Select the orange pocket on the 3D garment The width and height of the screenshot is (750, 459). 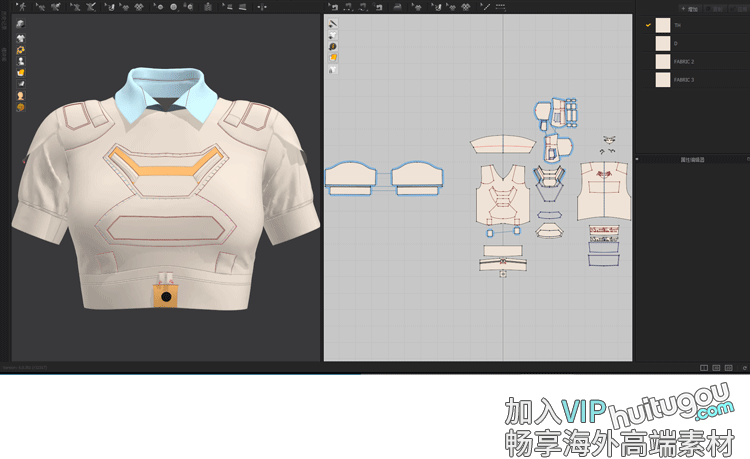(x=165, y=297)
